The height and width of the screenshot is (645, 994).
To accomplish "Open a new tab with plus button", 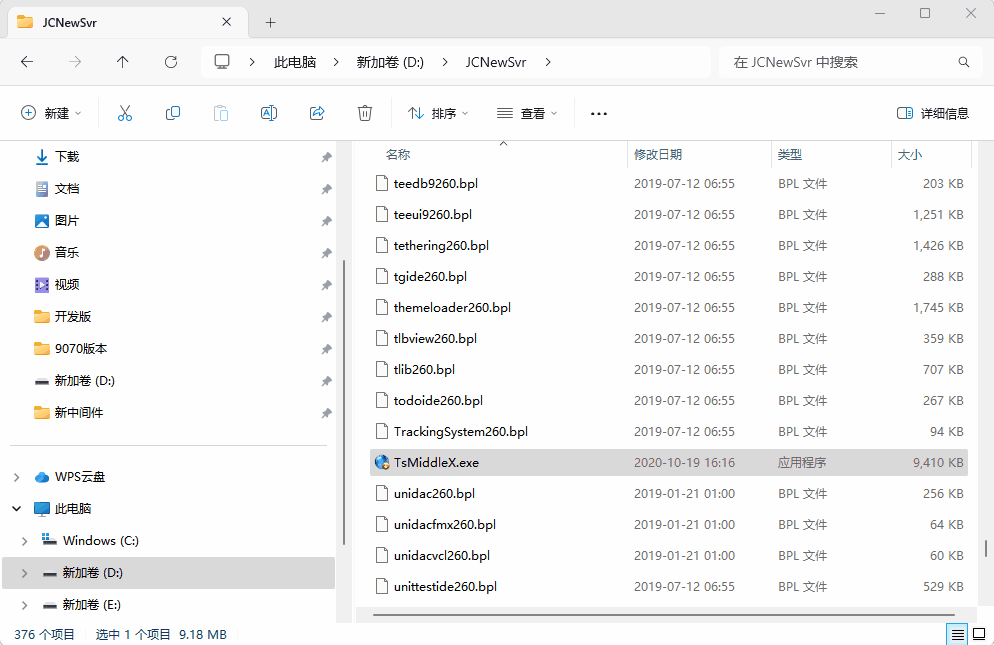I will (270, 22).
